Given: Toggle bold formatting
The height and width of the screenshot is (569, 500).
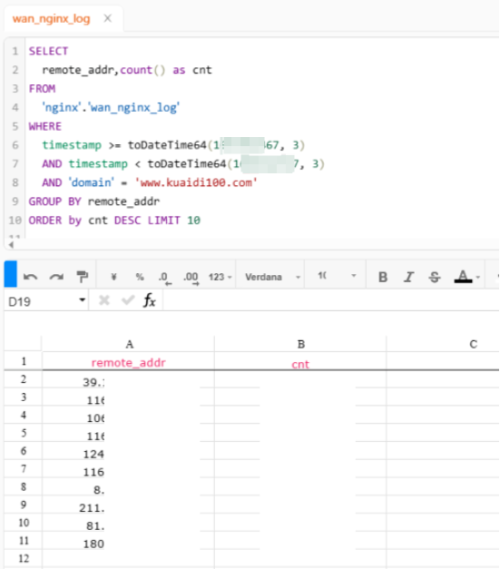Looking at the screenshot, I should point(383,277).
